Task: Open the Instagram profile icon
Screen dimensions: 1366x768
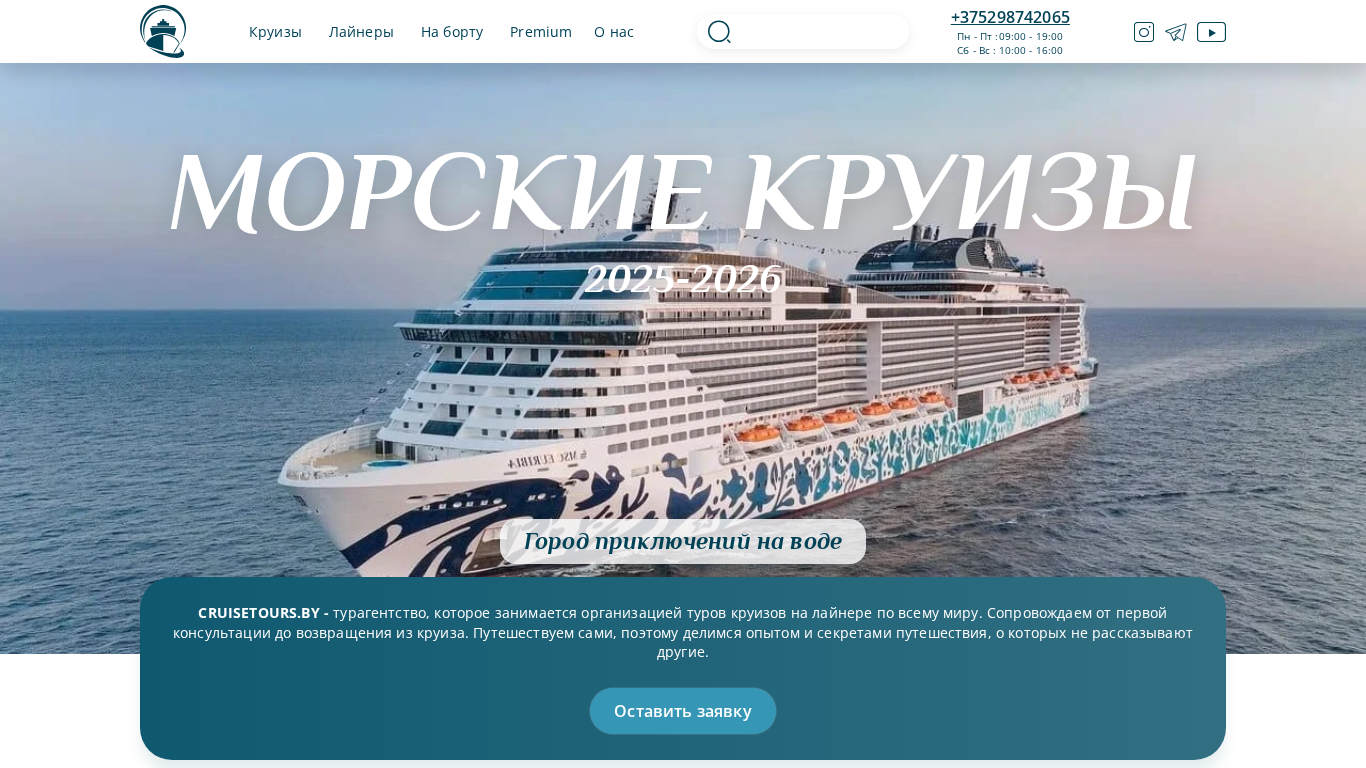Action: [1144, 32]
